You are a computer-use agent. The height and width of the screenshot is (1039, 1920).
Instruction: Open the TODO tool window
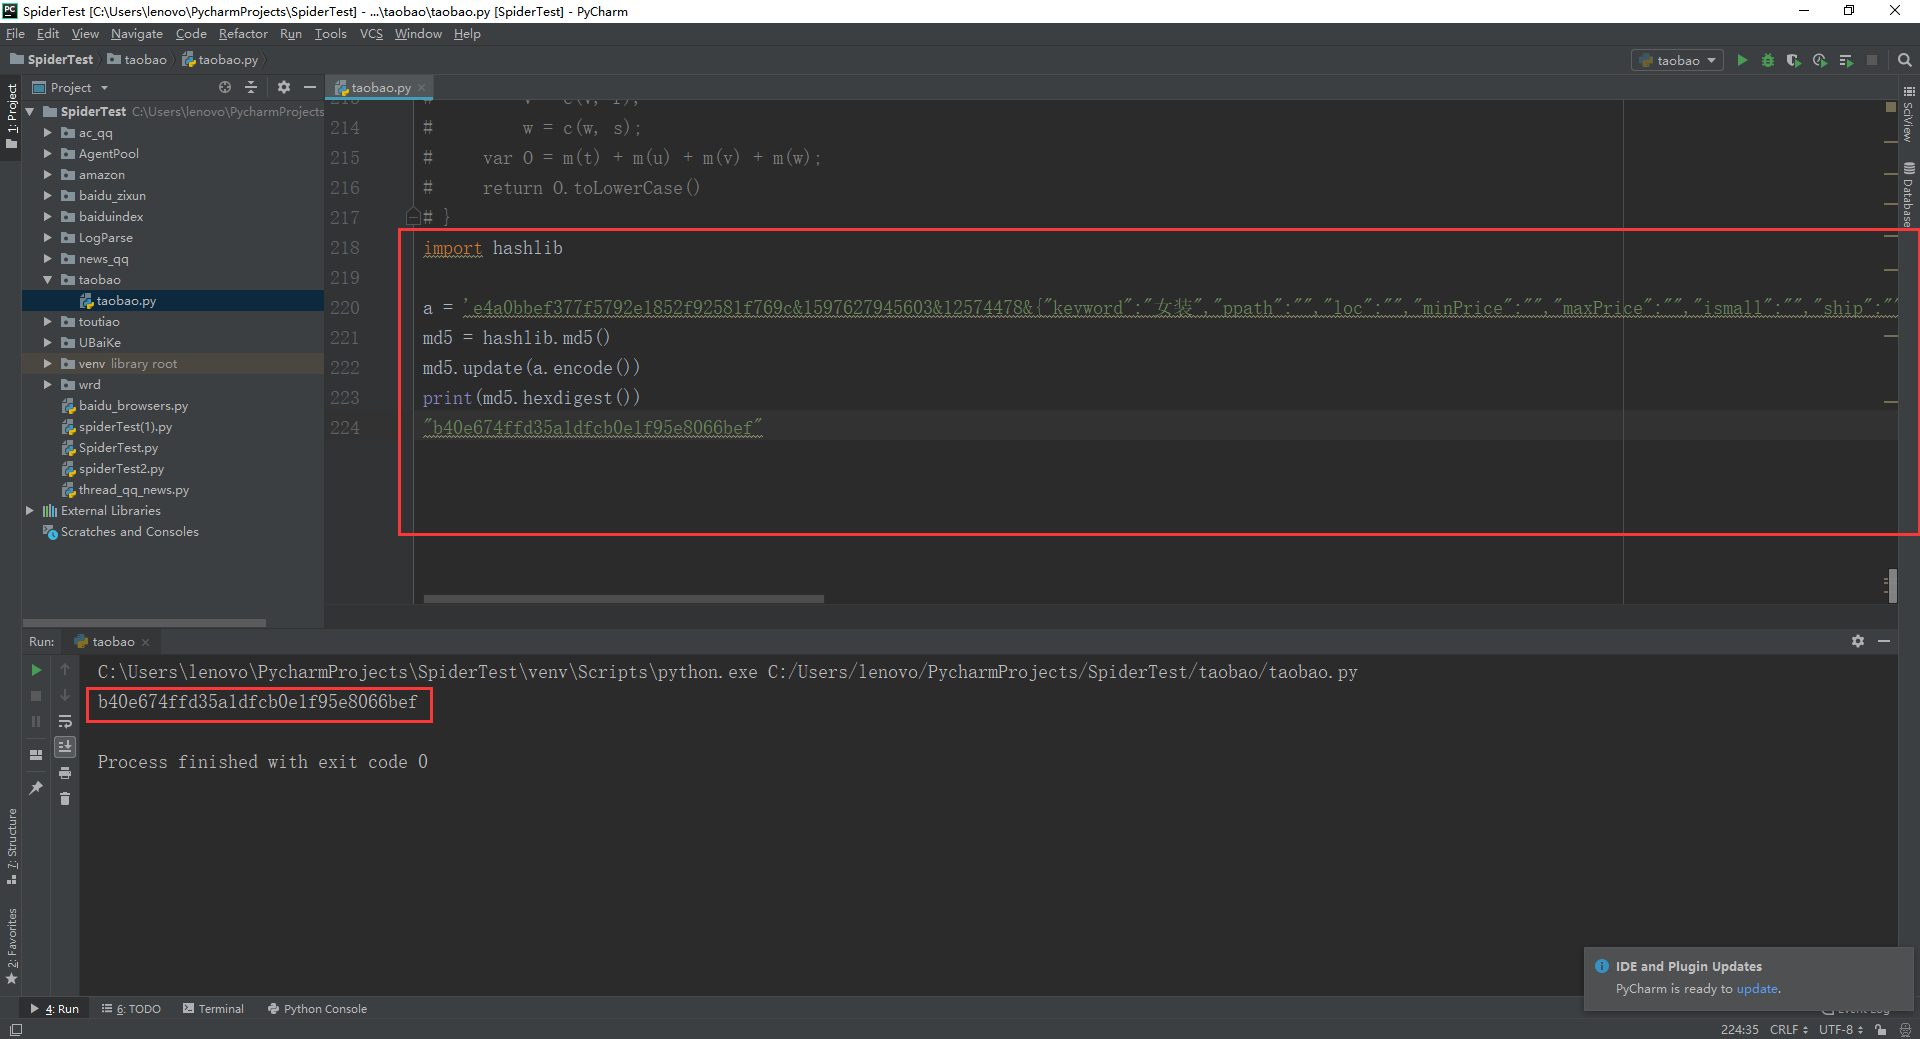[131, 1009]
